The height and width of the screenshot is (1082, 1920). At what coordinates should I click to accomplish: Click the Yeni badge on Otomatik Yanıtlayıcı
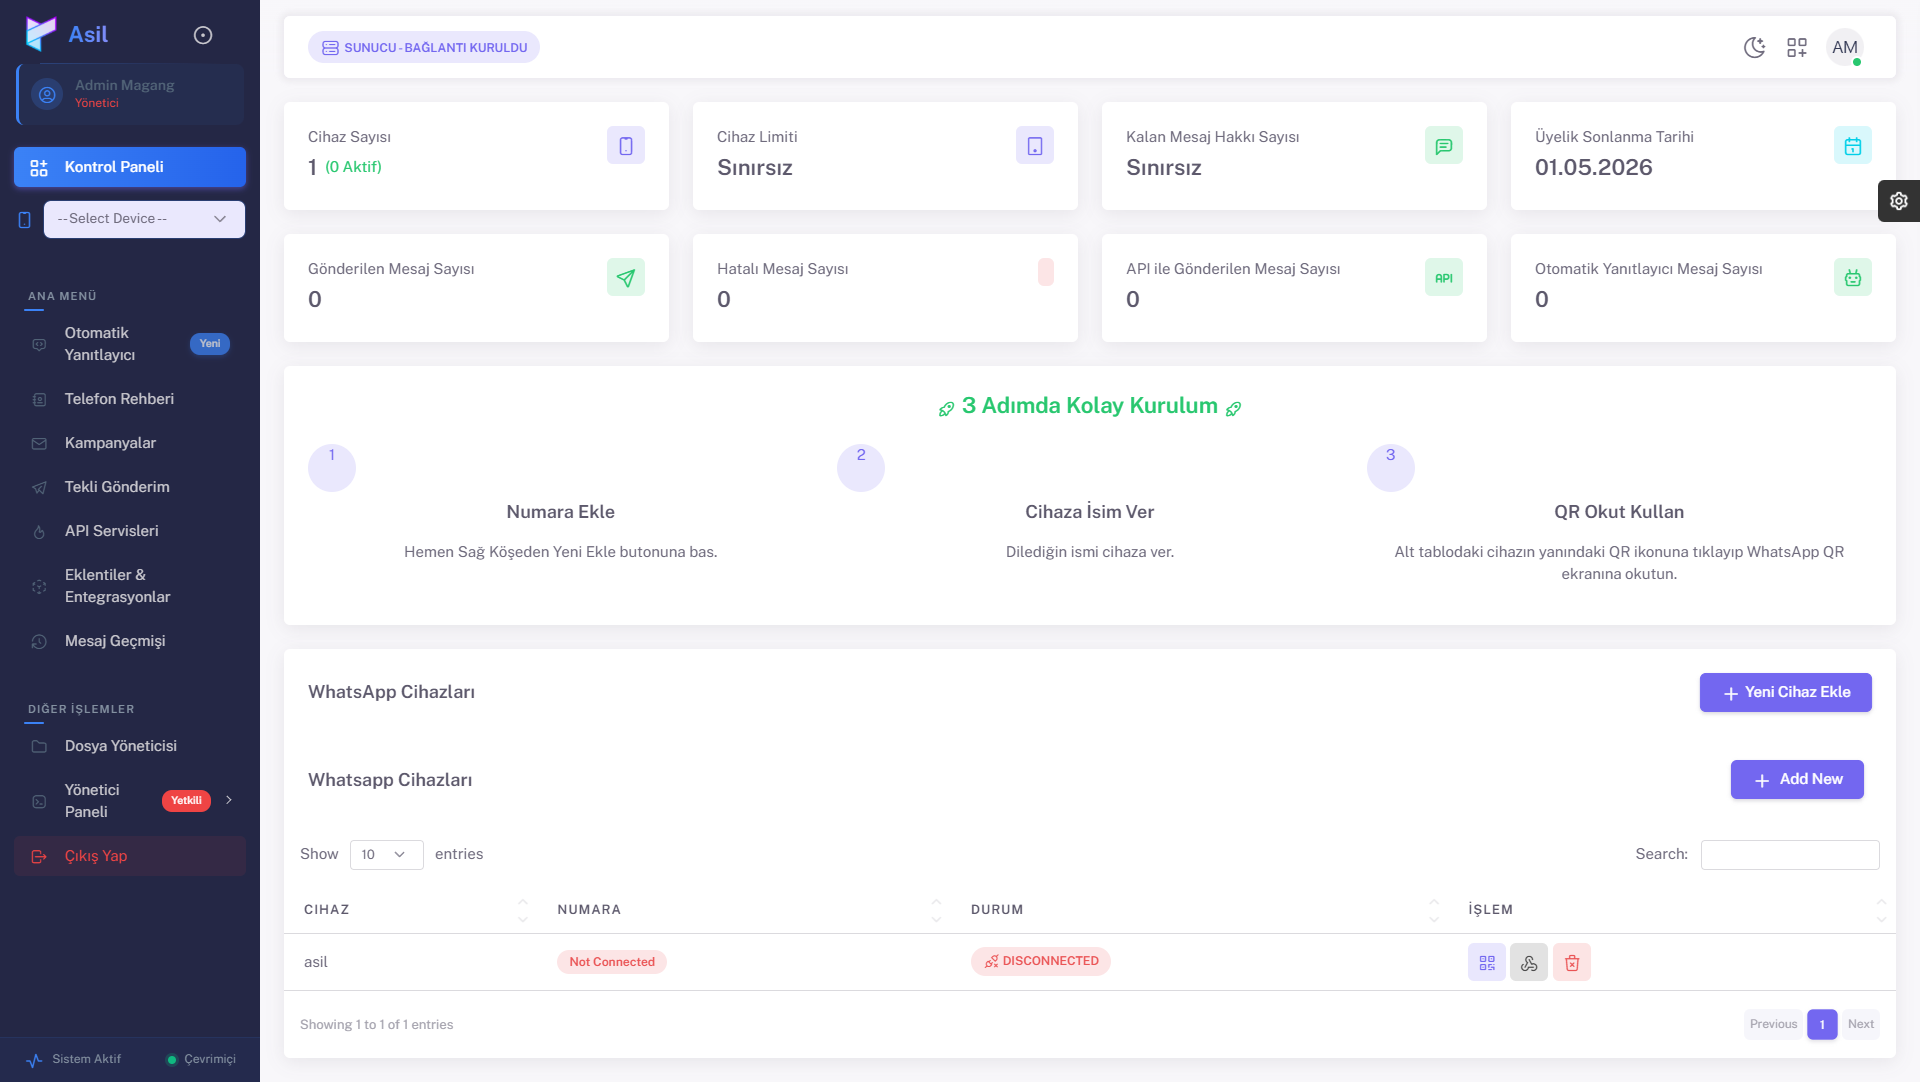(x=210, y=344)
